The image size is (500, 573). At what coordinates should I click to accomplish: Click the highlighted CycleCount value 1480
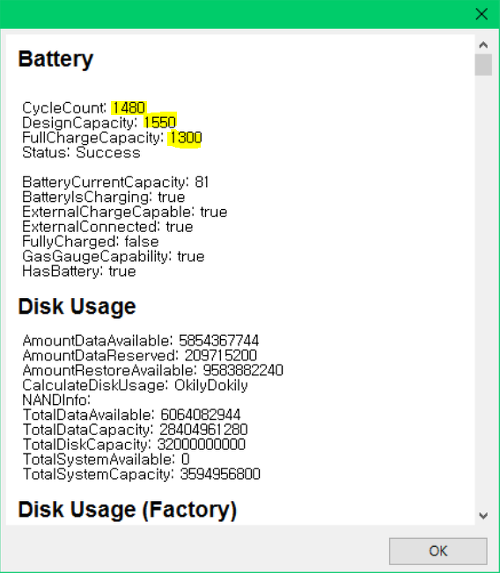(129, 108)
